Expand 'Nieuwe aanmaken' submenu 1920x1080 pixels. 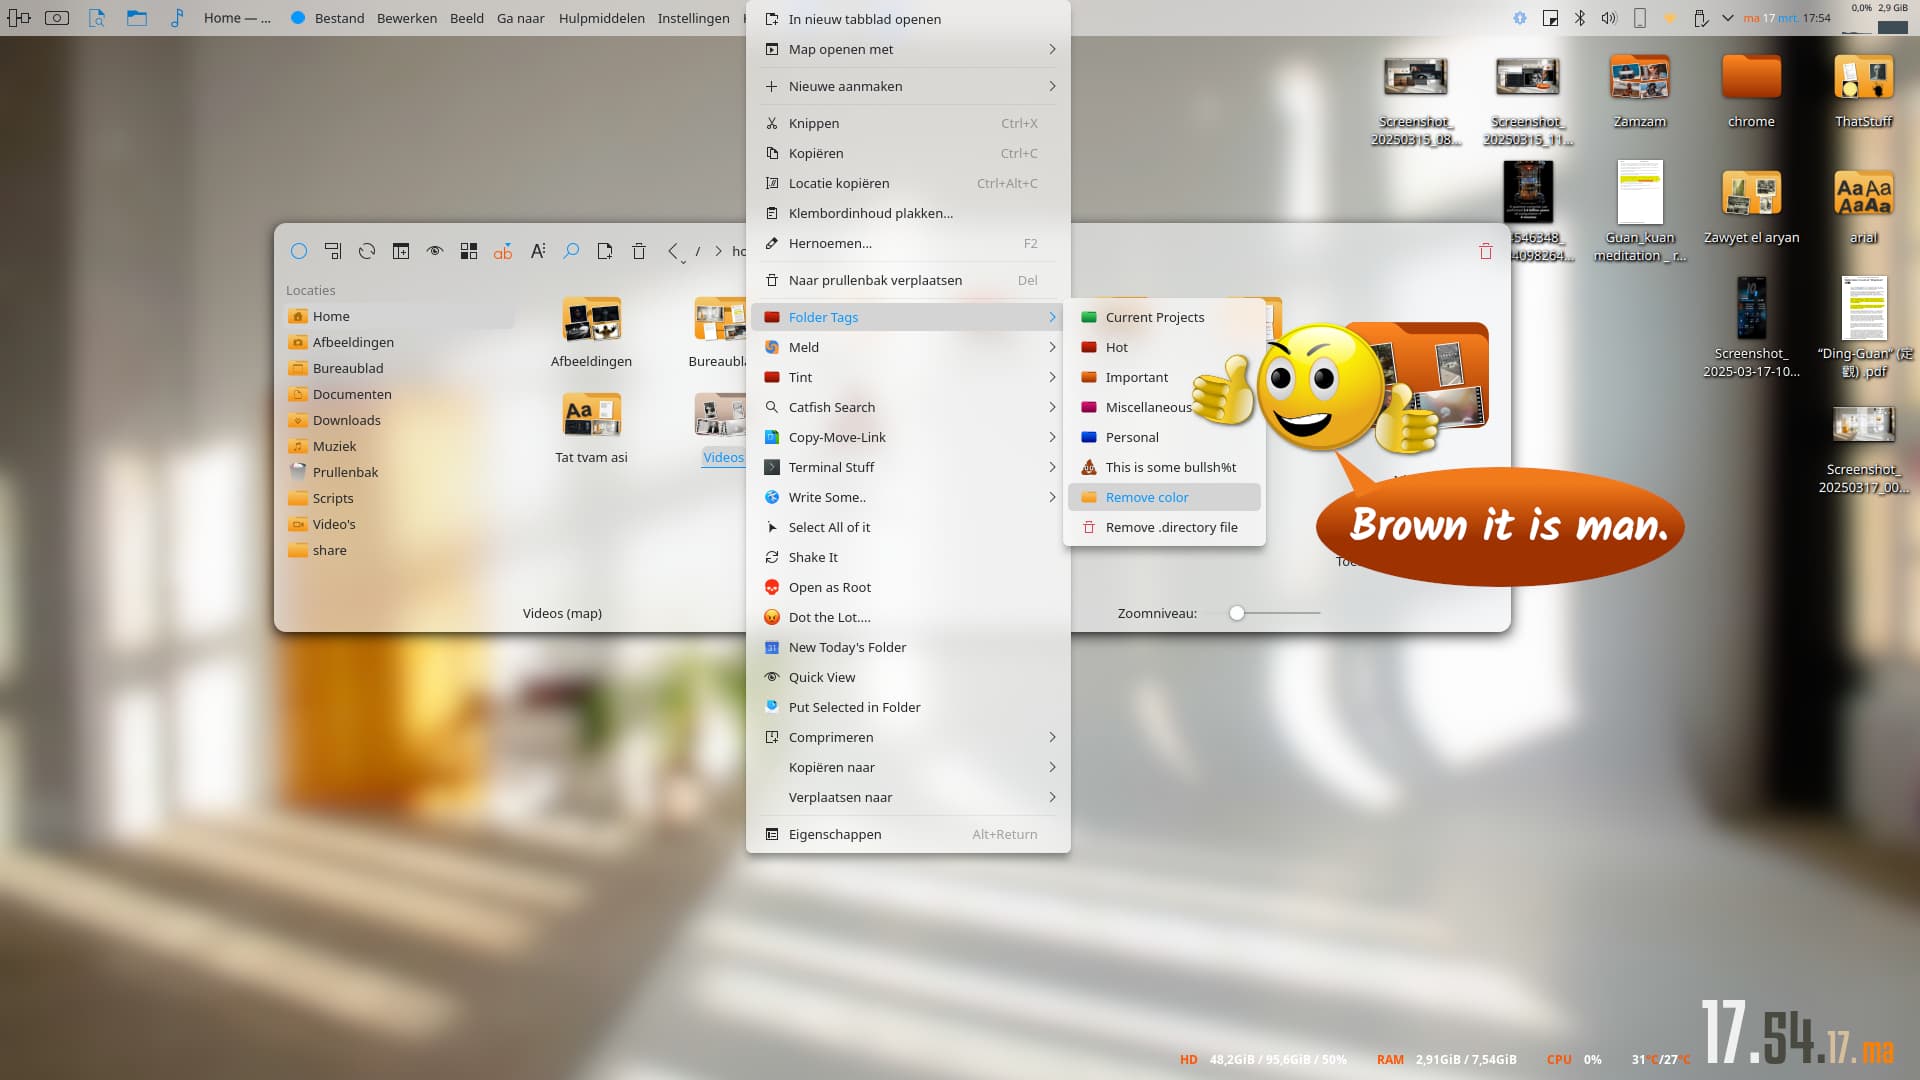coord(908,86)
